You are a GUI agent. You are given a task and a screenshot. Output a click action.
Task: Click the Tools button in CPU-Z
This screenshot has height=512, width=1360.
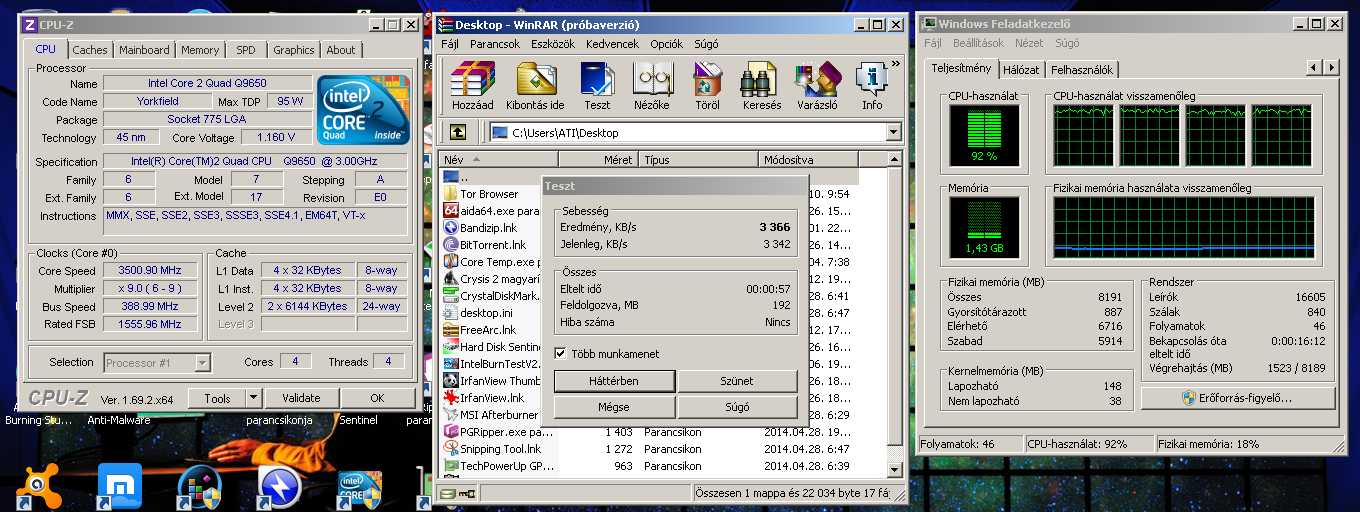click(217, 398)
